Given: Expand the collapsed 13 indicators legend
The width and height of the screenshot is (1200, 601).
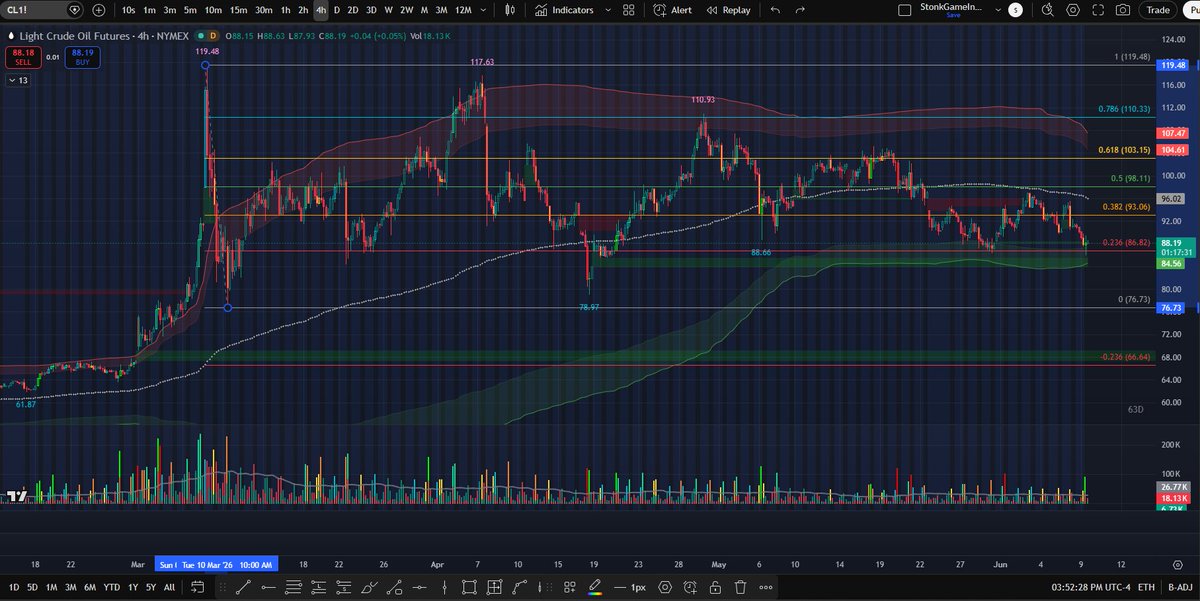Looking at the screenshot, I should click(19, 80).
